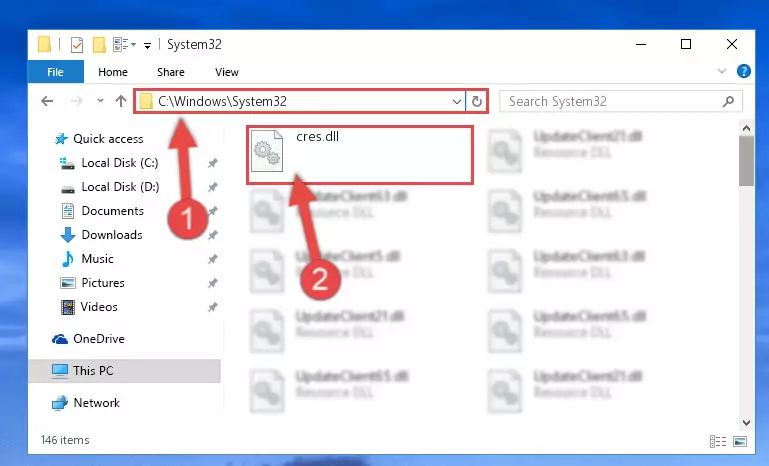The height and width of the screenshot is (466, 769).
Task: Open the Videos folder in sidebar
Action: [x=99, y=307]
